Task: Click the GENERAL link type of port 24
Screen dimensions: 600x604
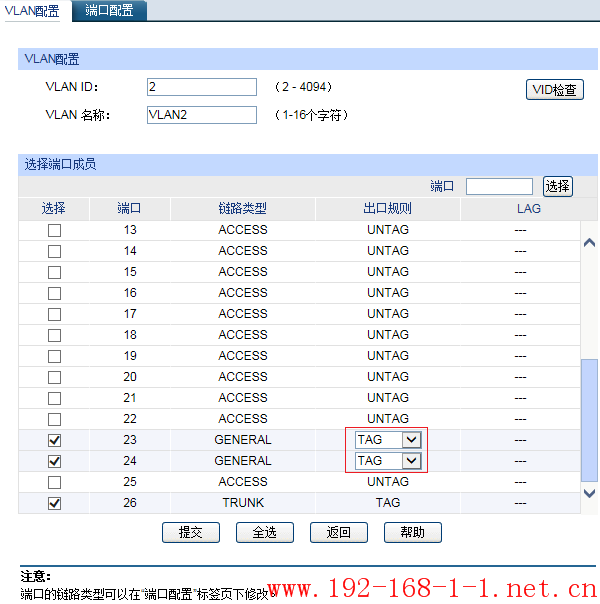Action: tap(243, 461)
